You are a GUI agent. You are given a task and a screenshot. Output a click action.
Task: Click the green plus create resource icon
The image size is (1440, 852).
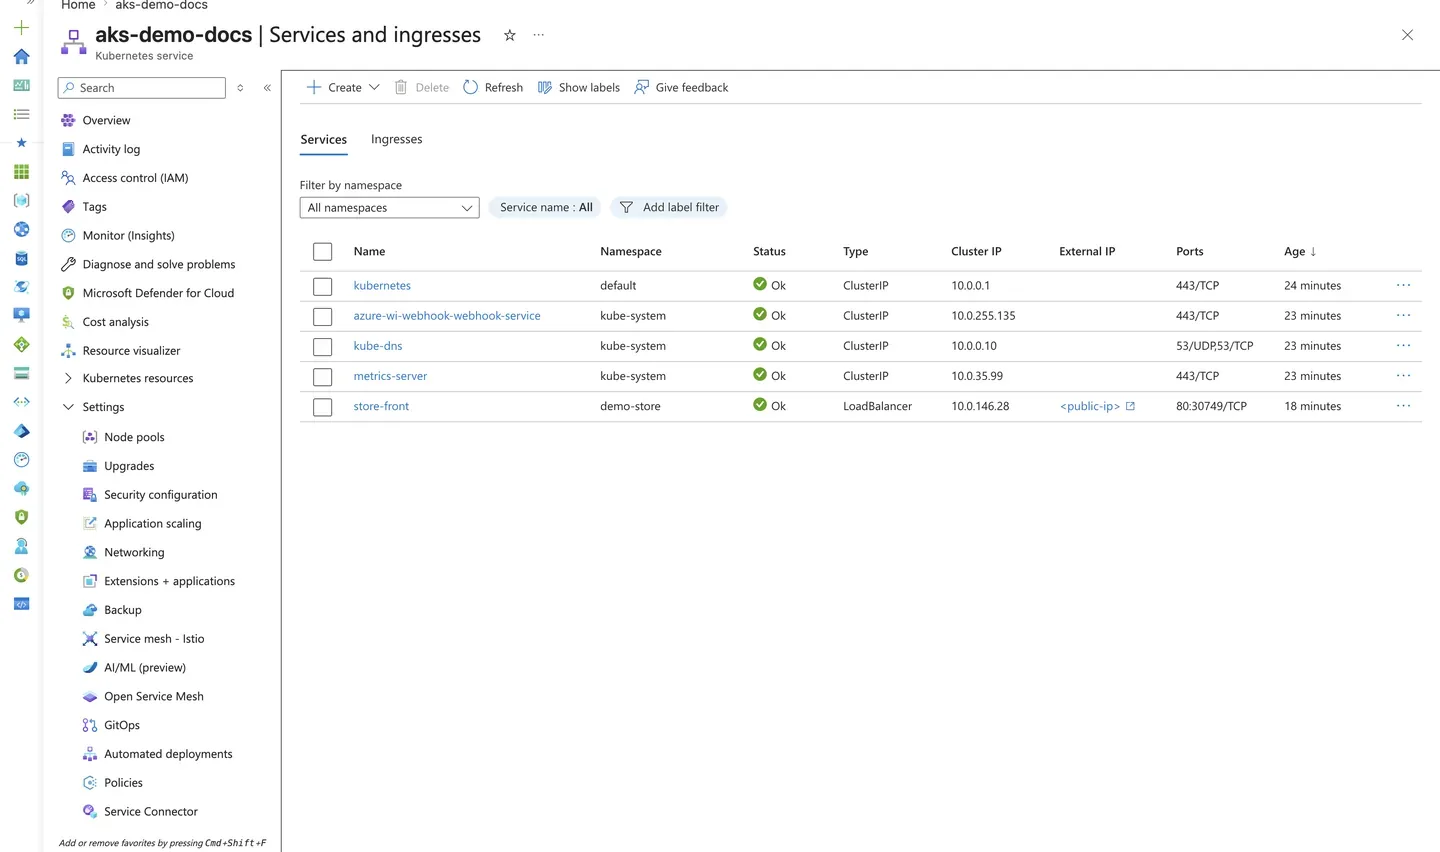(21, 28)
